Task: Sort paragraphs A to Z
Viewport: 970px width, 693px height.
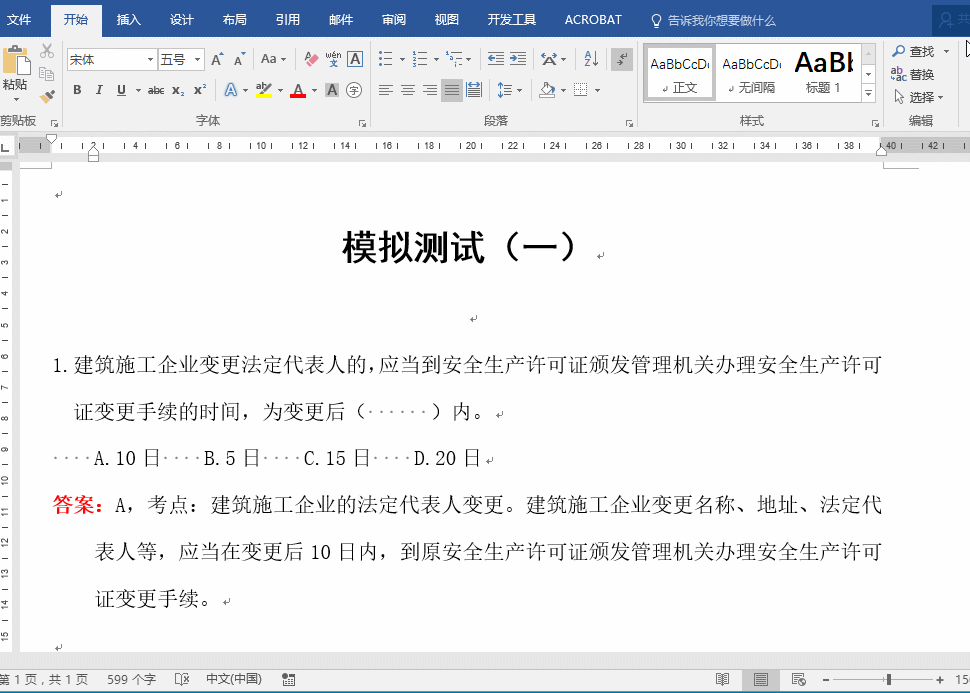Action: [x=591, y=59]
